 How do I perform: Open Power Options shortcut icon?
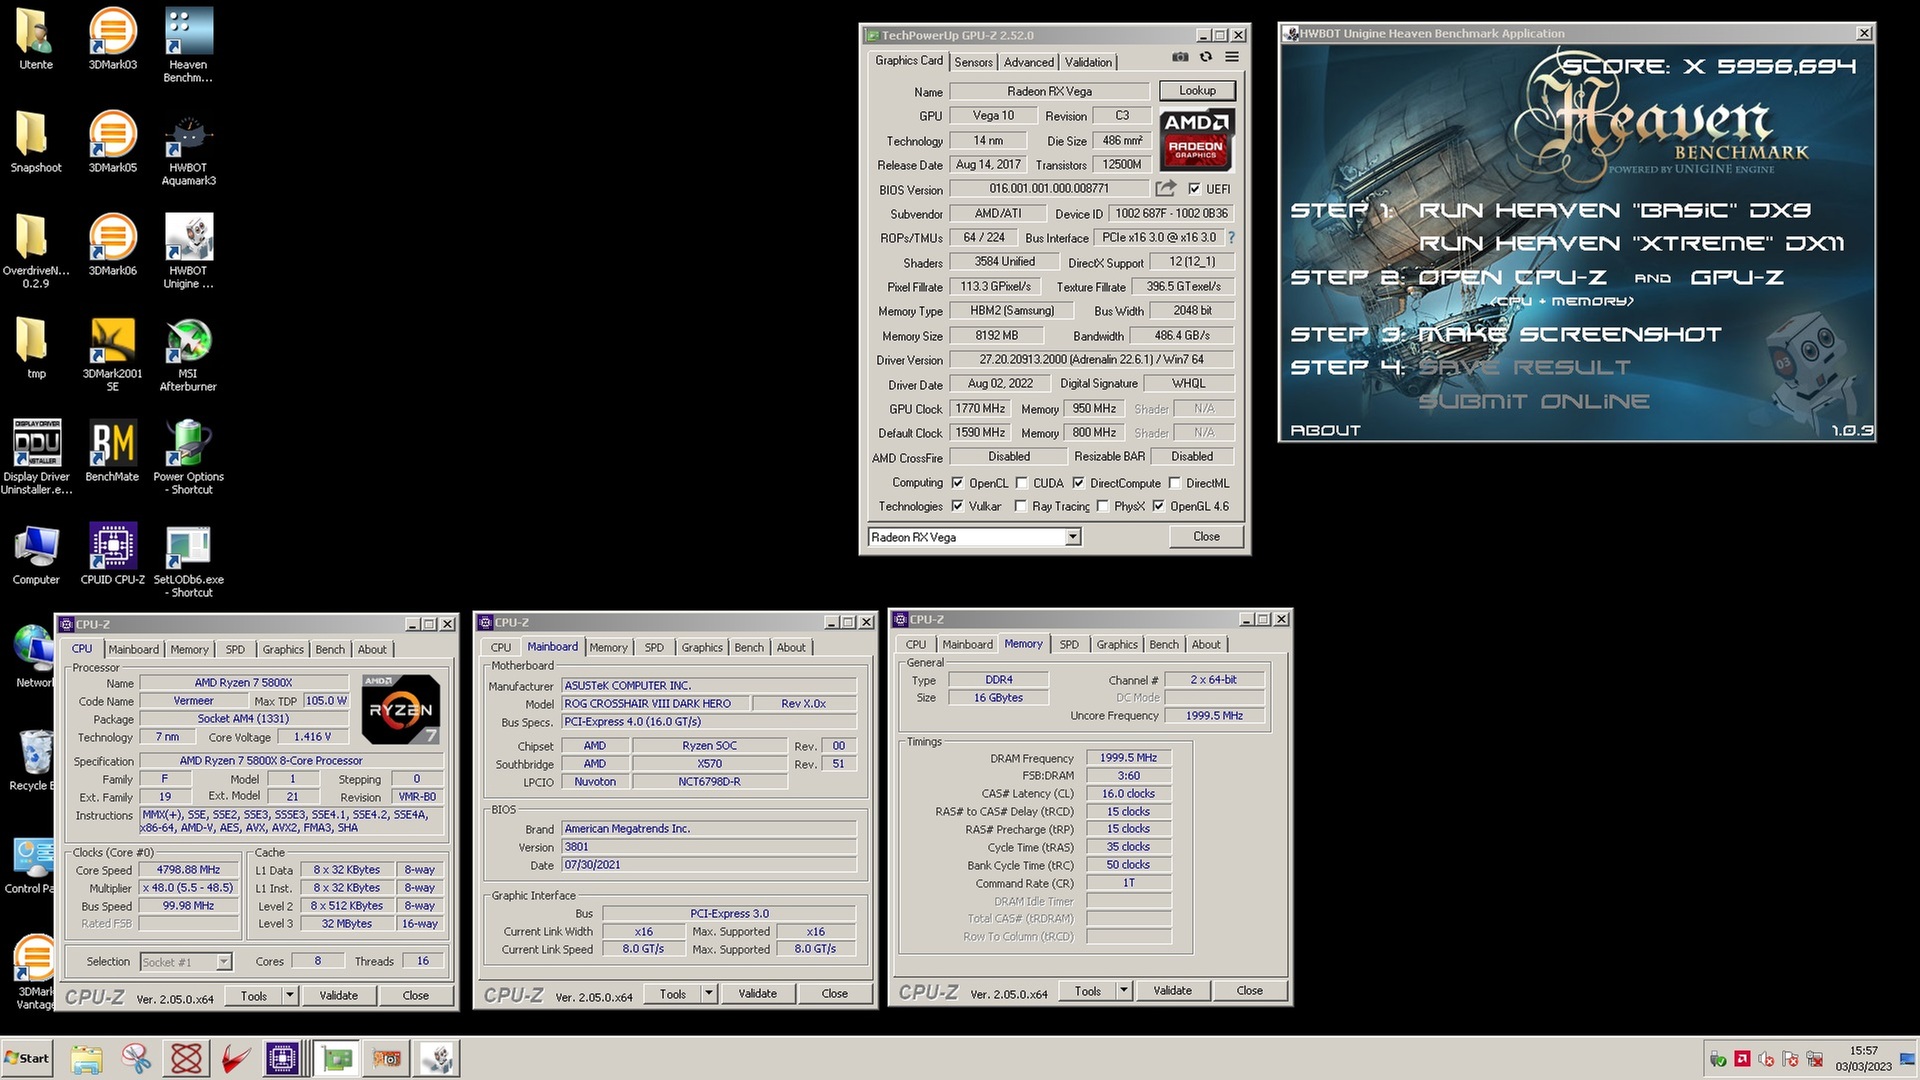click(188, 457)
